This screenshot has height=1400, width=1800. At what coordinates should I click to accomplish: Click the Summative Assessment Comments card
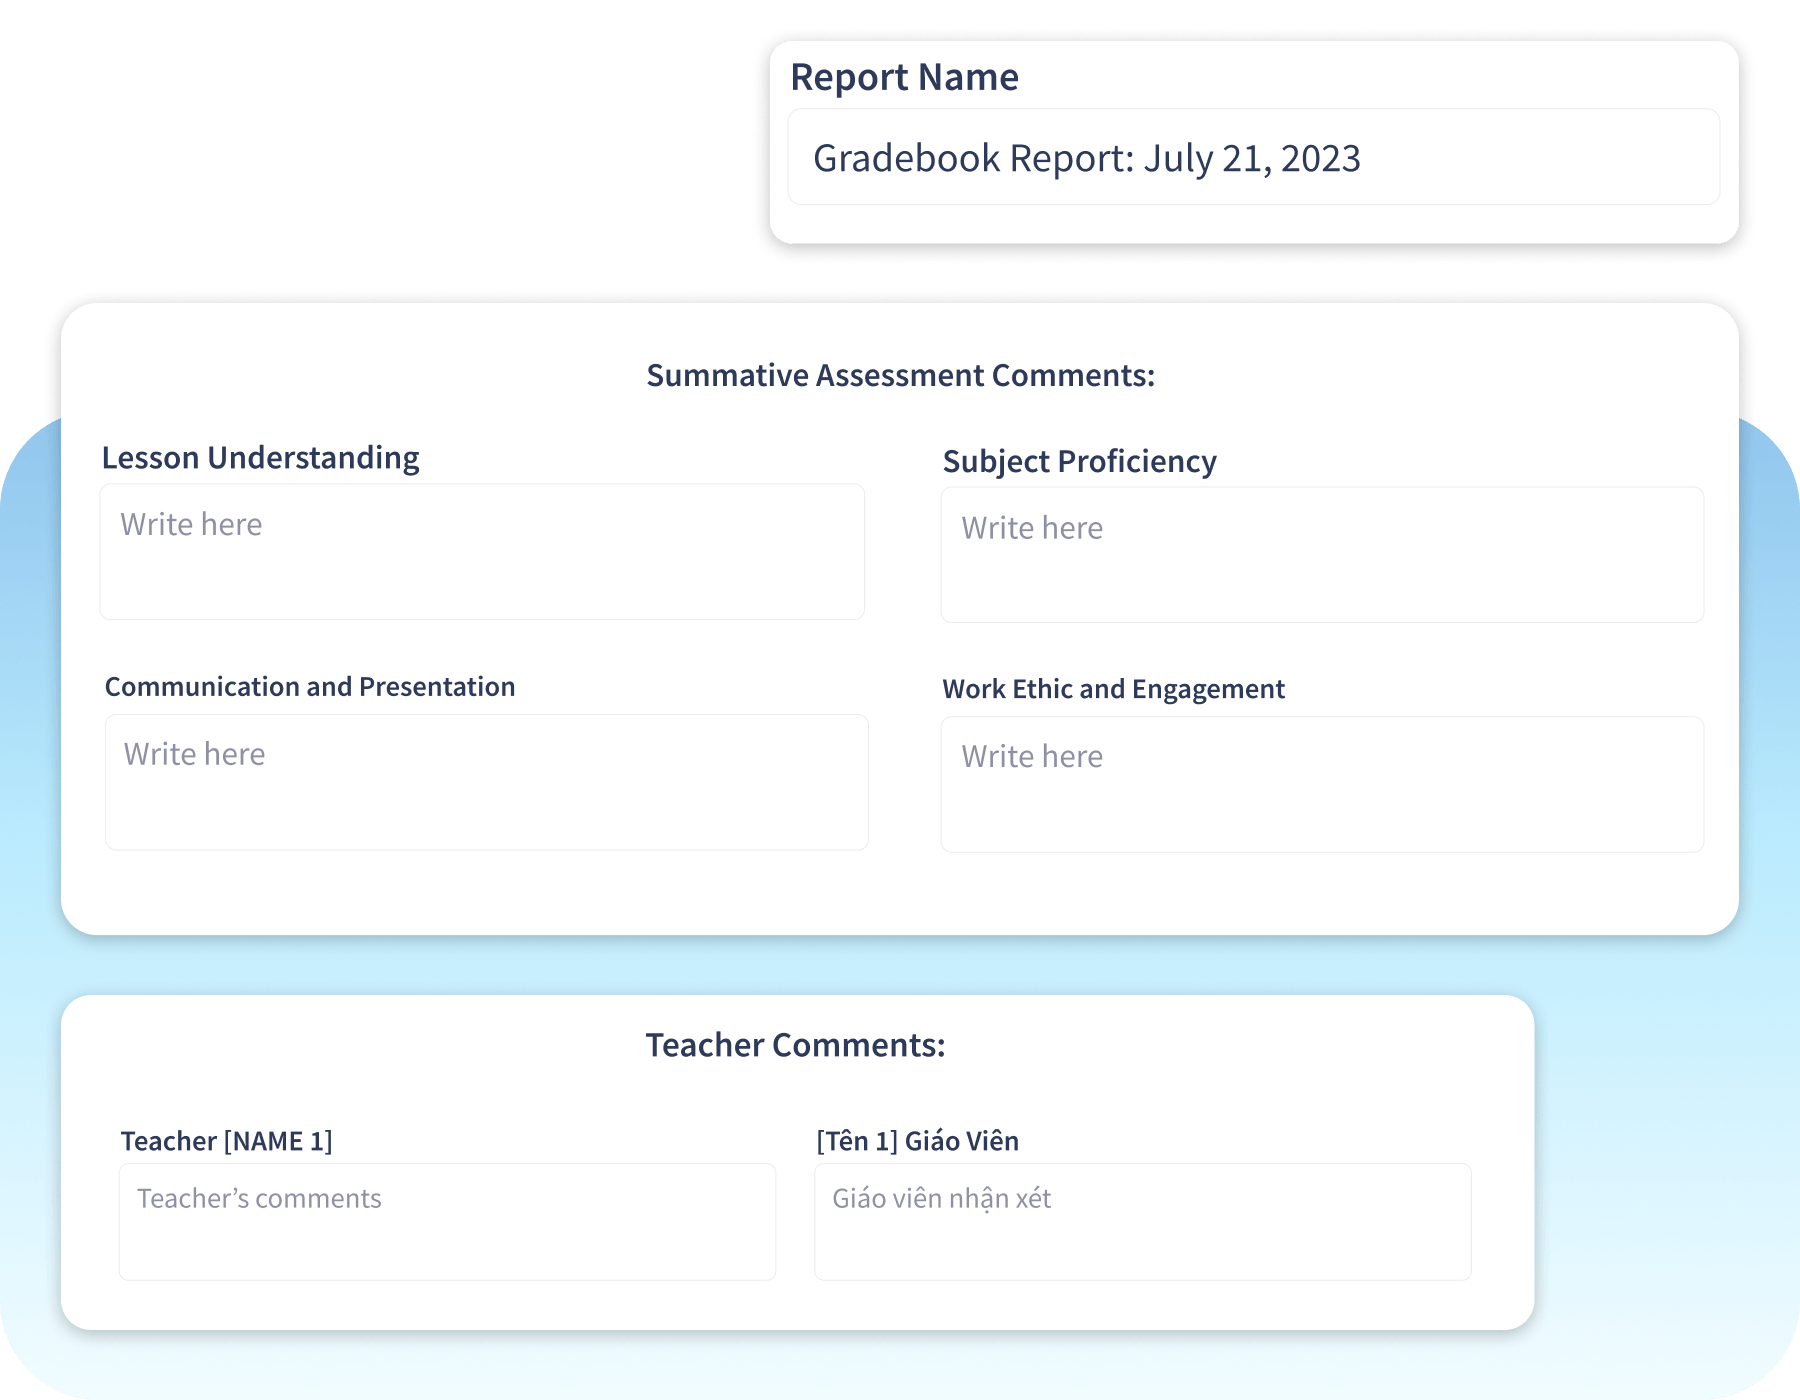coord(900,620)
